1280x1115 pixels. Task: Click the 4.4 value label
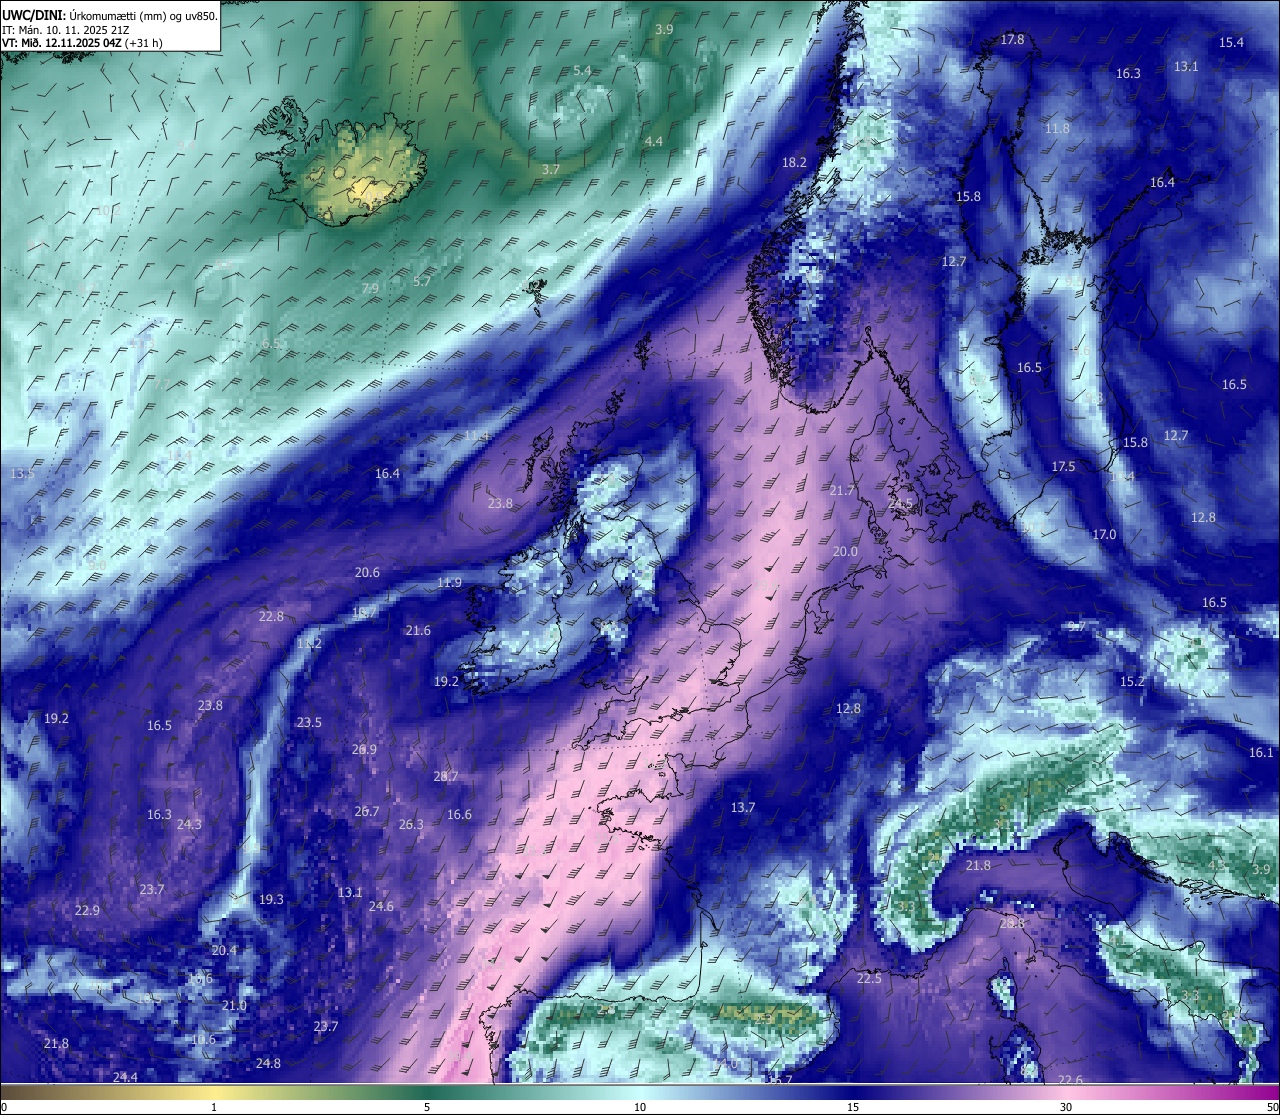tap(653, 142)
